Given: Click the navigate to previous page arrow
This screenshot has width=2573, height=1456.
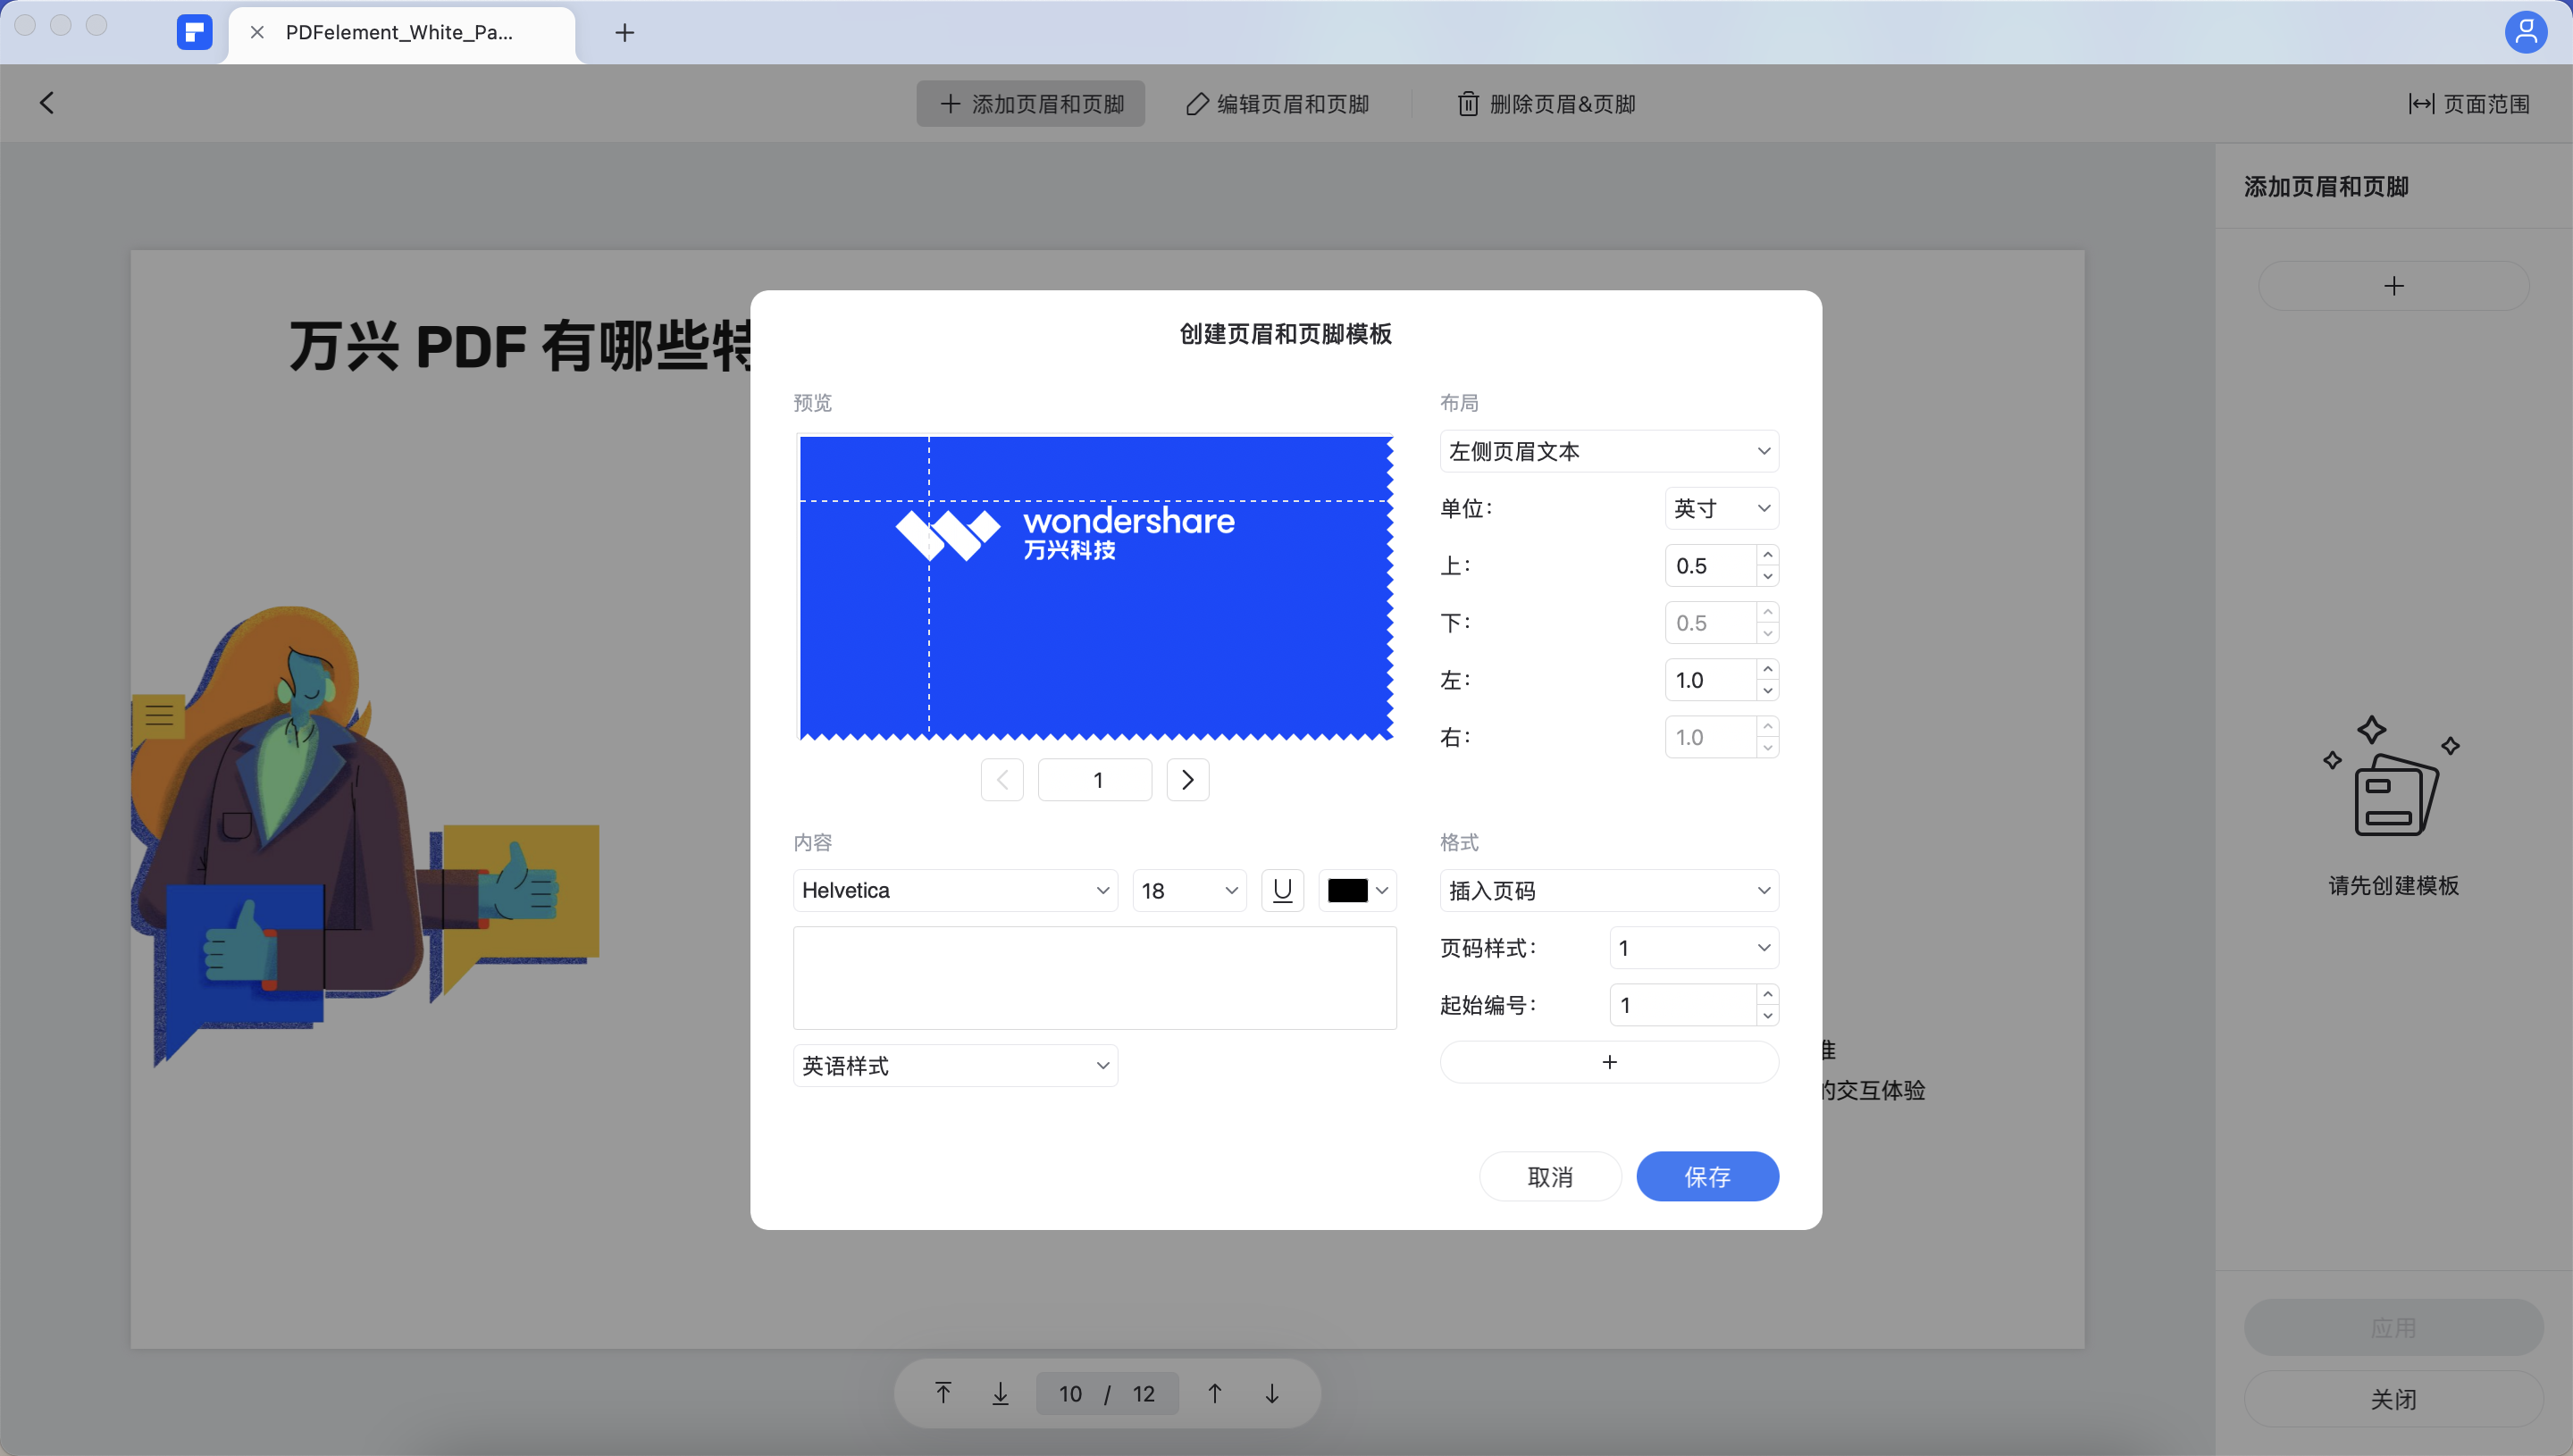Looking at the screenshot, I should 1002,779.
